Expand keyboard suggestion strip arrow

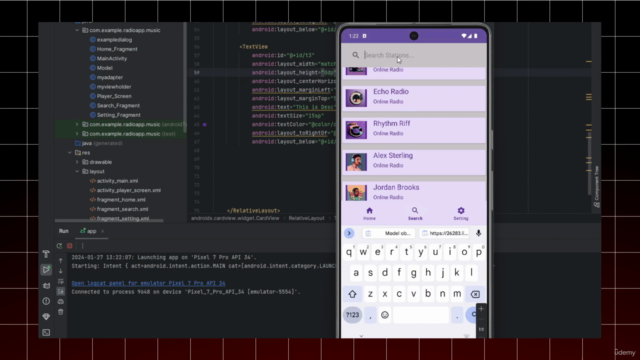(349, 233)
